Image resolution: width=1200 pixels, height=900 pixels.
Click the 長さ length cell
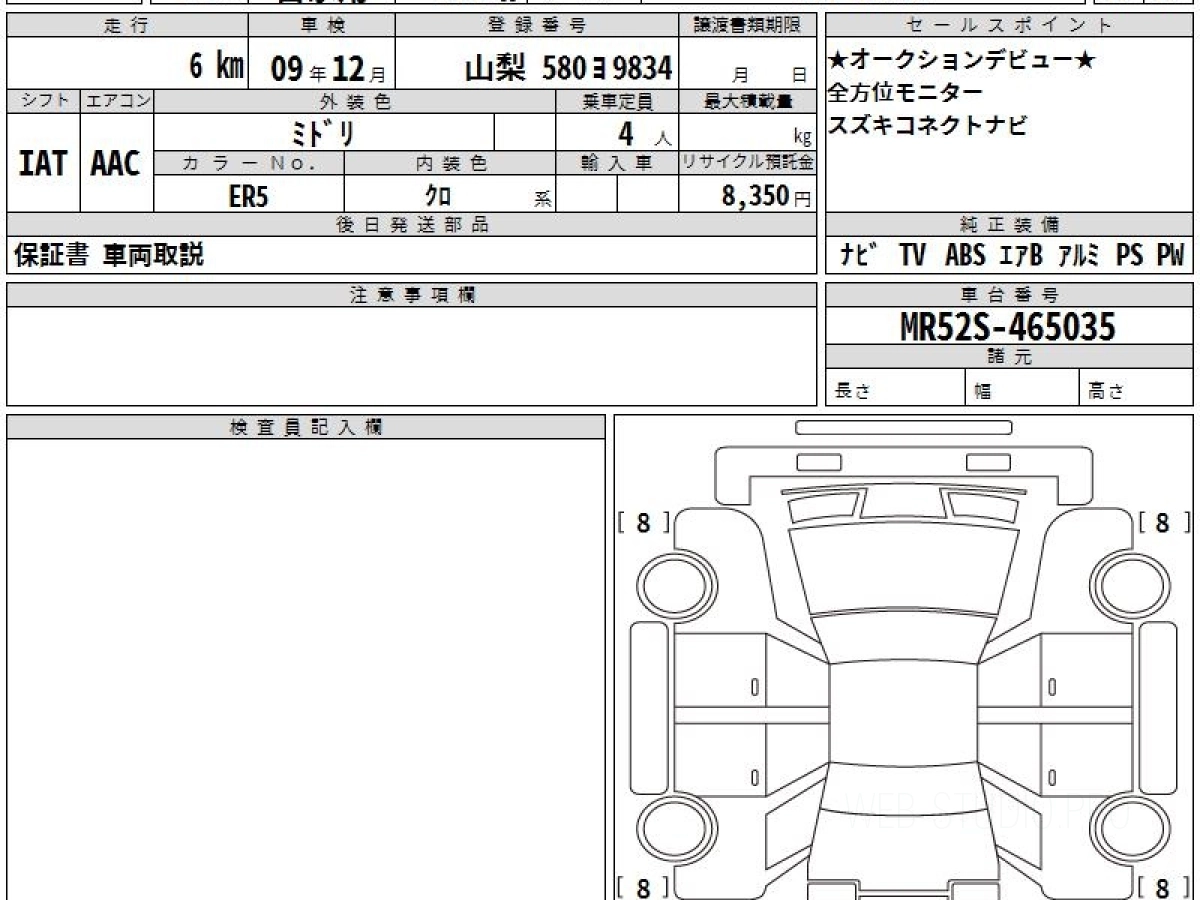coord(896,388)
